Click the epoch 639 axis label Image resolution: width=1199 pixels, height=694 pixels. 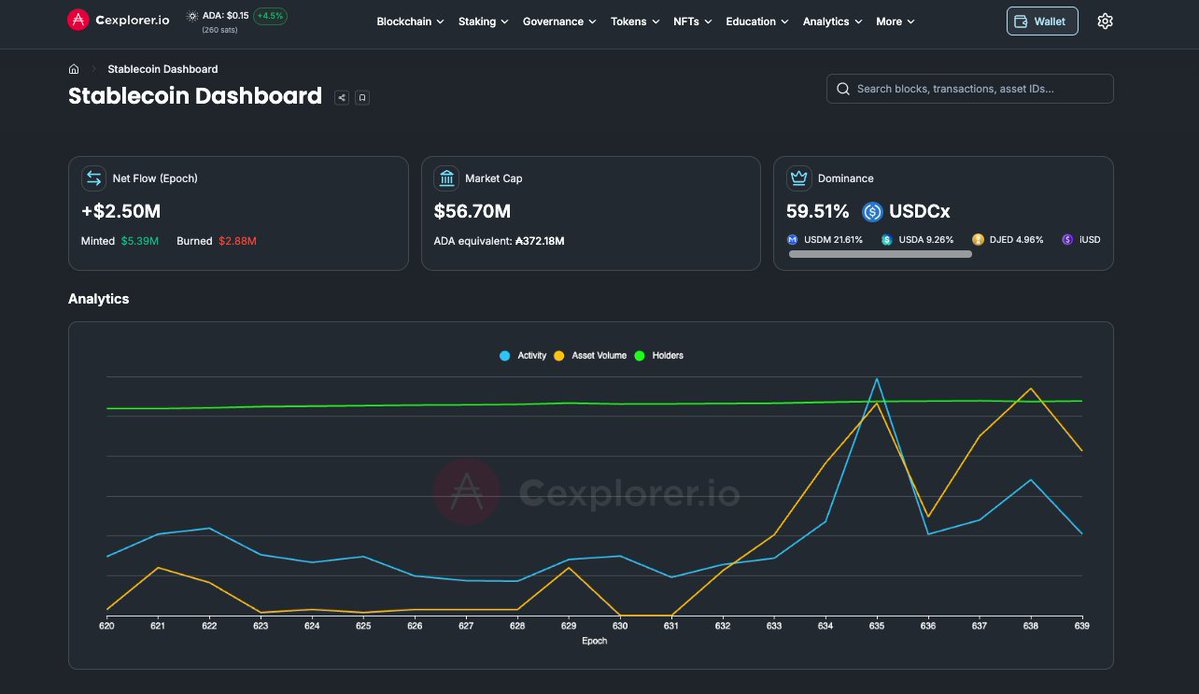click(x=1081, y=626)
